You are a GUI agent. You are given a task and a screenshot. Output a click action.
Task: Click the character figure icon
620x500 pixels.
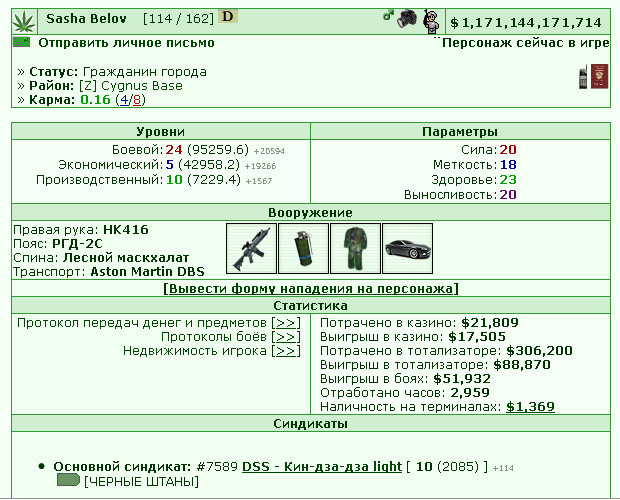pos(431,21)
